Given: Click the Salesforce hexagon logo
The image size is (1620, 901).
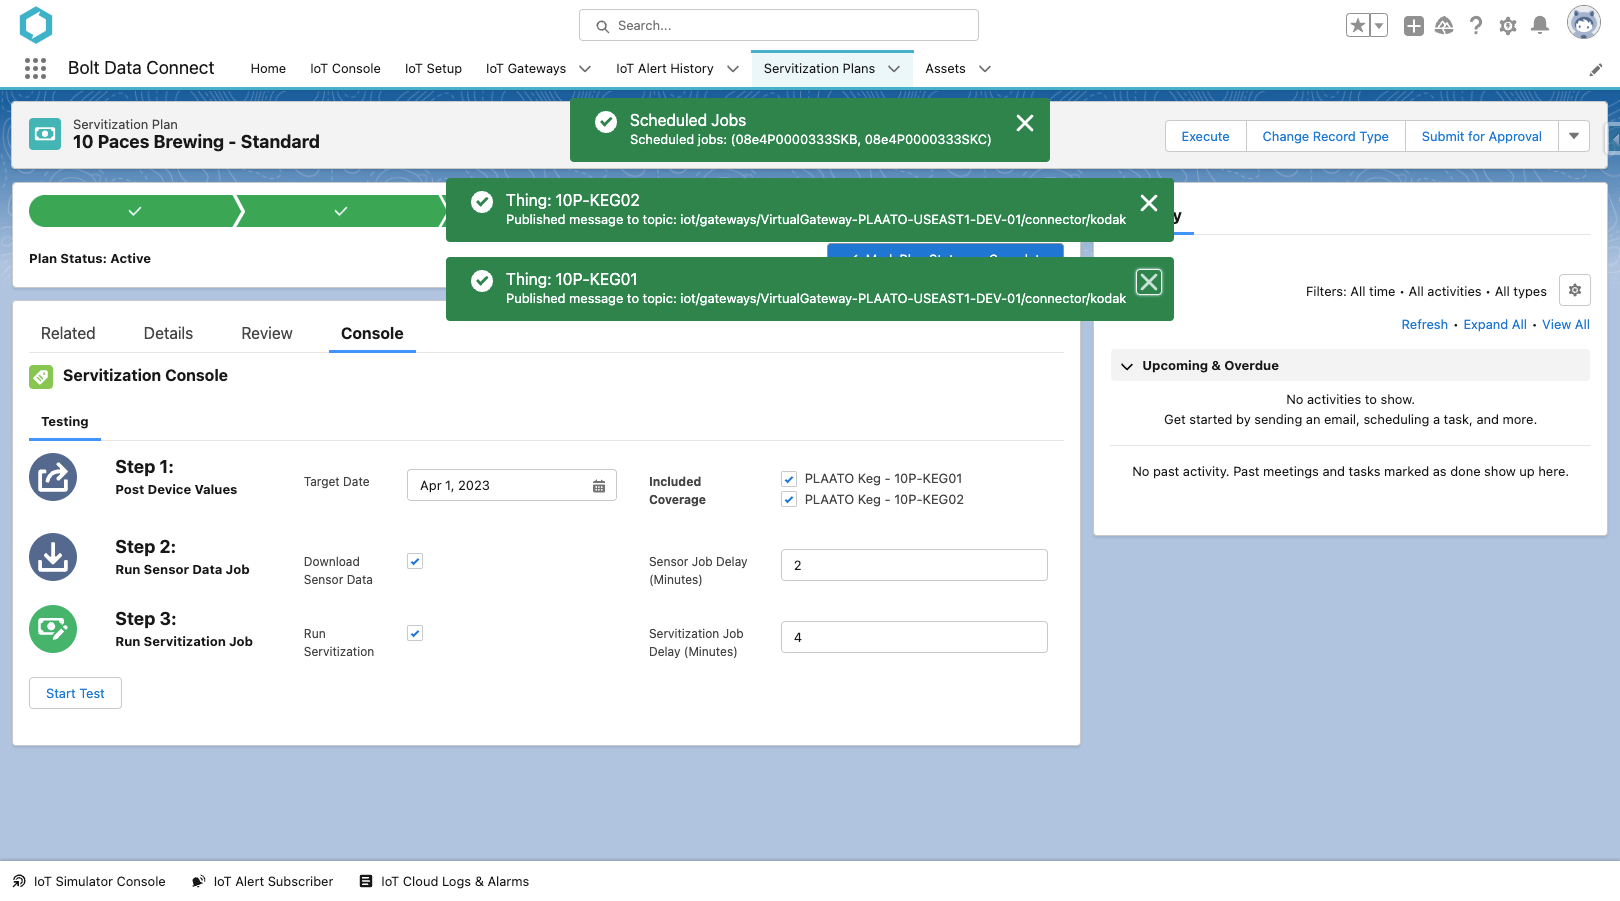Looking at the screenshot, I should (x=36, y=25).
